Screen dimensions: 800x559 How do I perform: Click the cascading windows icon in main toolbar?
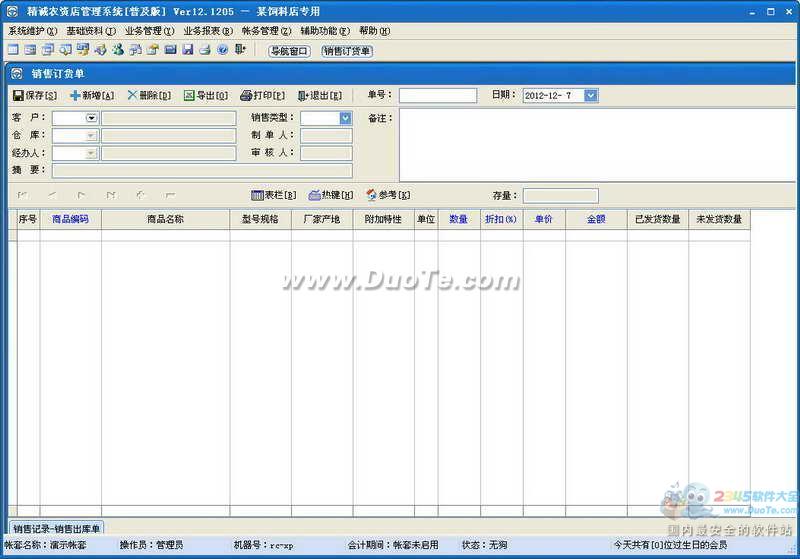(x=48, y=49)
